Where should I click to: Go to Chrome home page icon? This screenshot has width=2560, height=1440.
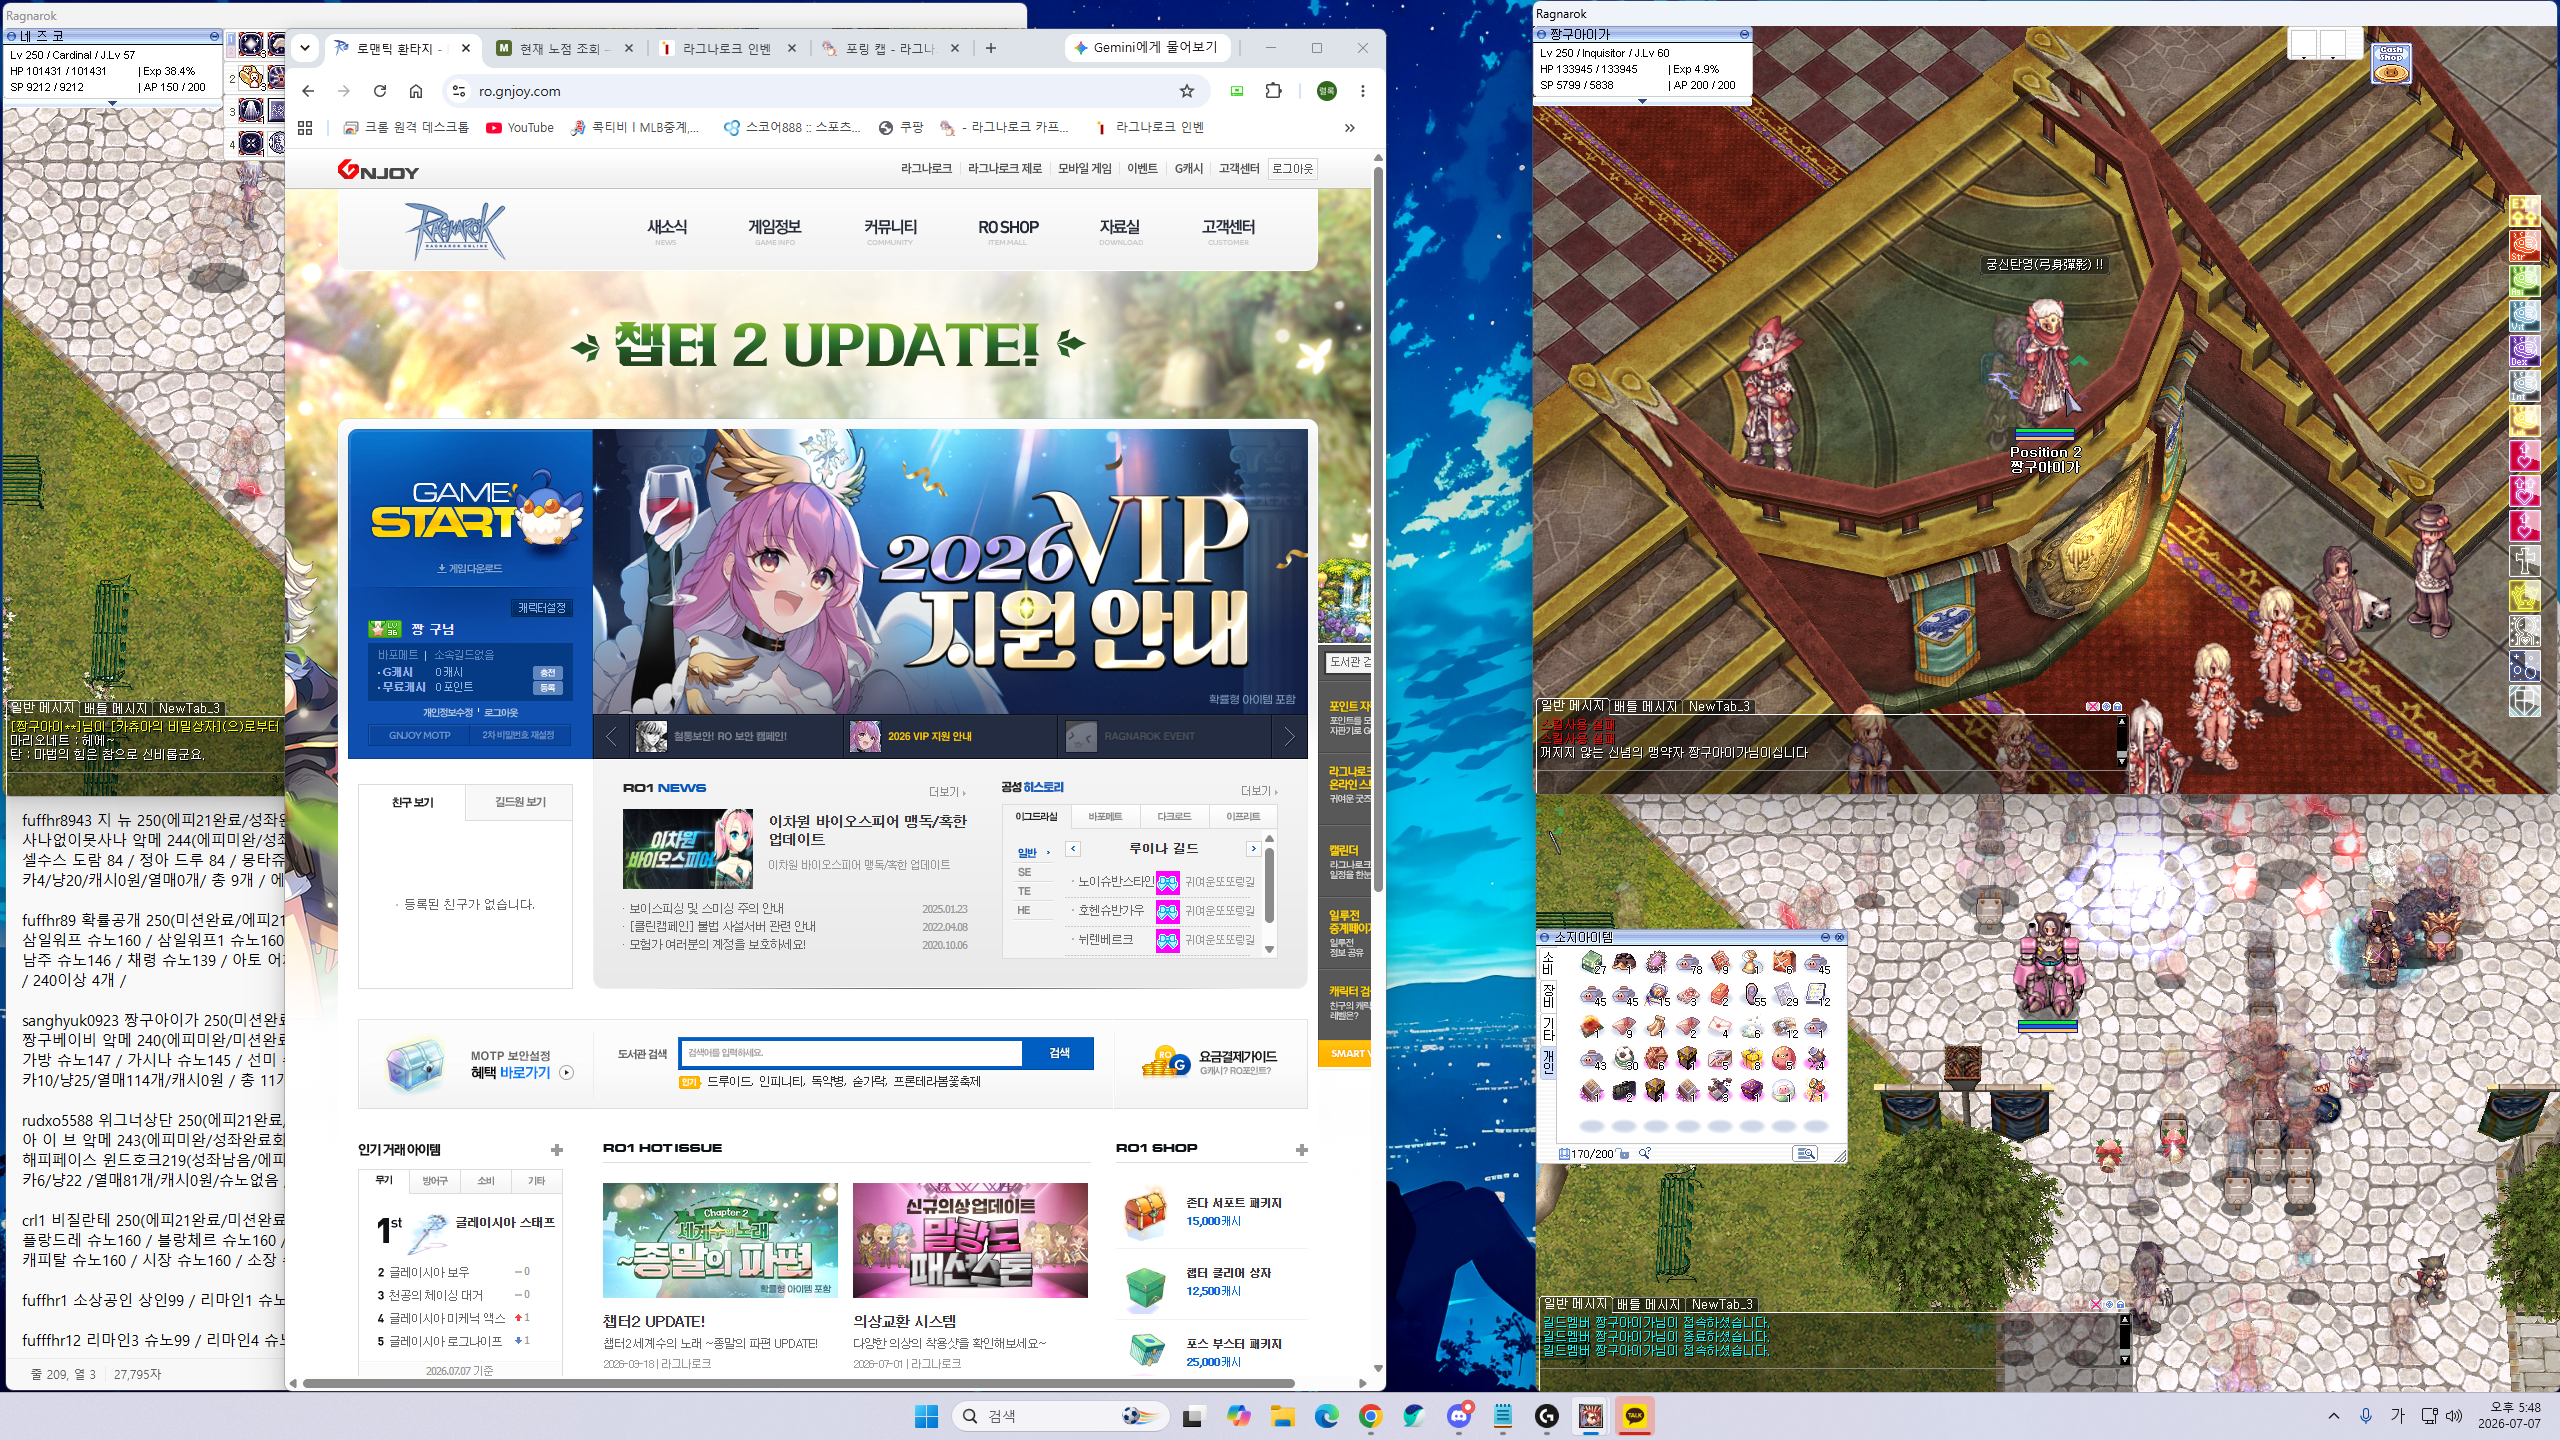coord(416,91)
